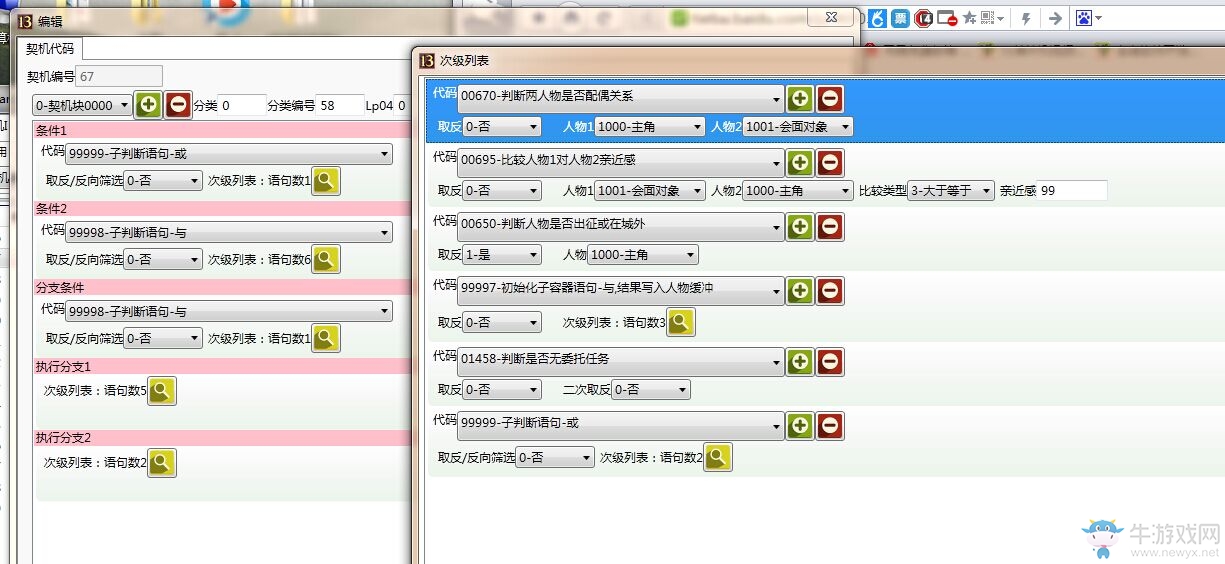This screenshot has height=564, width=1225.
Task: Click browser 票 ticket icon
Action: pos(901,18)
